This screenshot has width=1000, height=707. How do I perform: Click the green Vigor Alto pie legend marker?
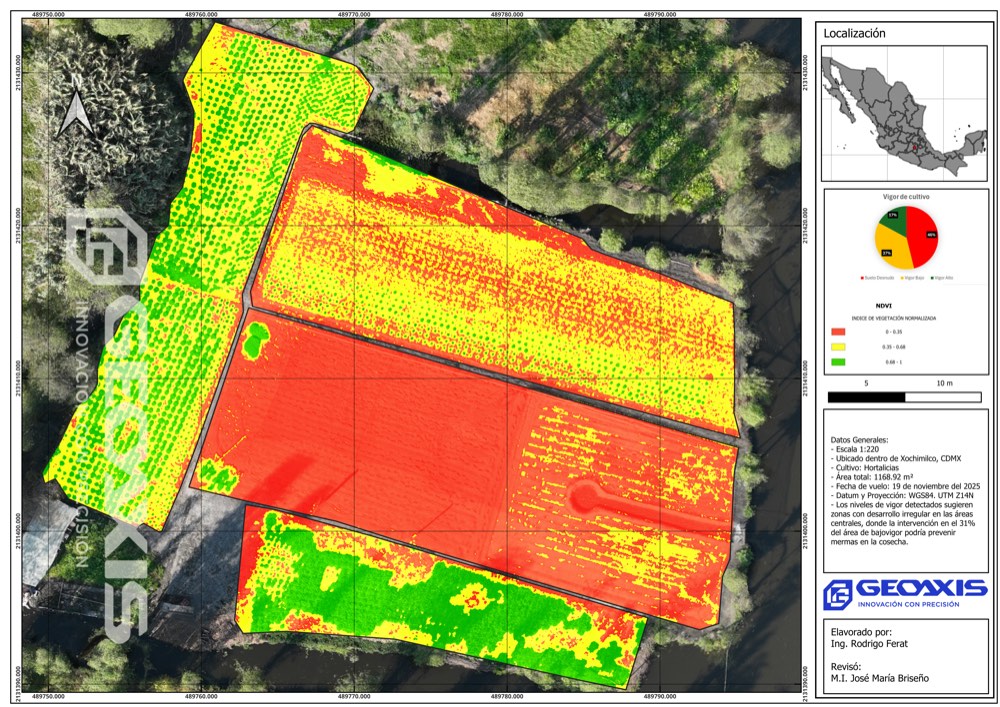(932, 278)
